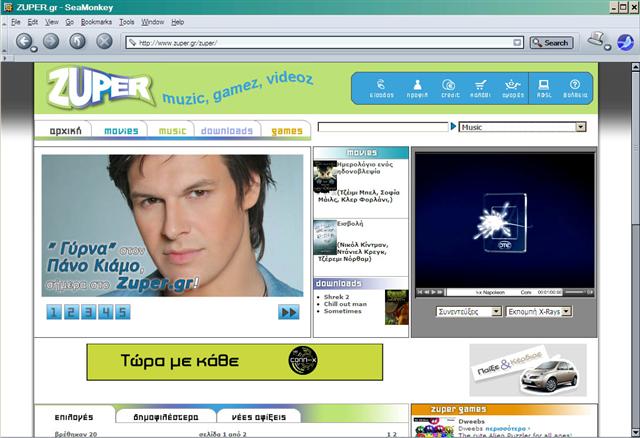Click the help question mark icon

(x=575, y=89)
